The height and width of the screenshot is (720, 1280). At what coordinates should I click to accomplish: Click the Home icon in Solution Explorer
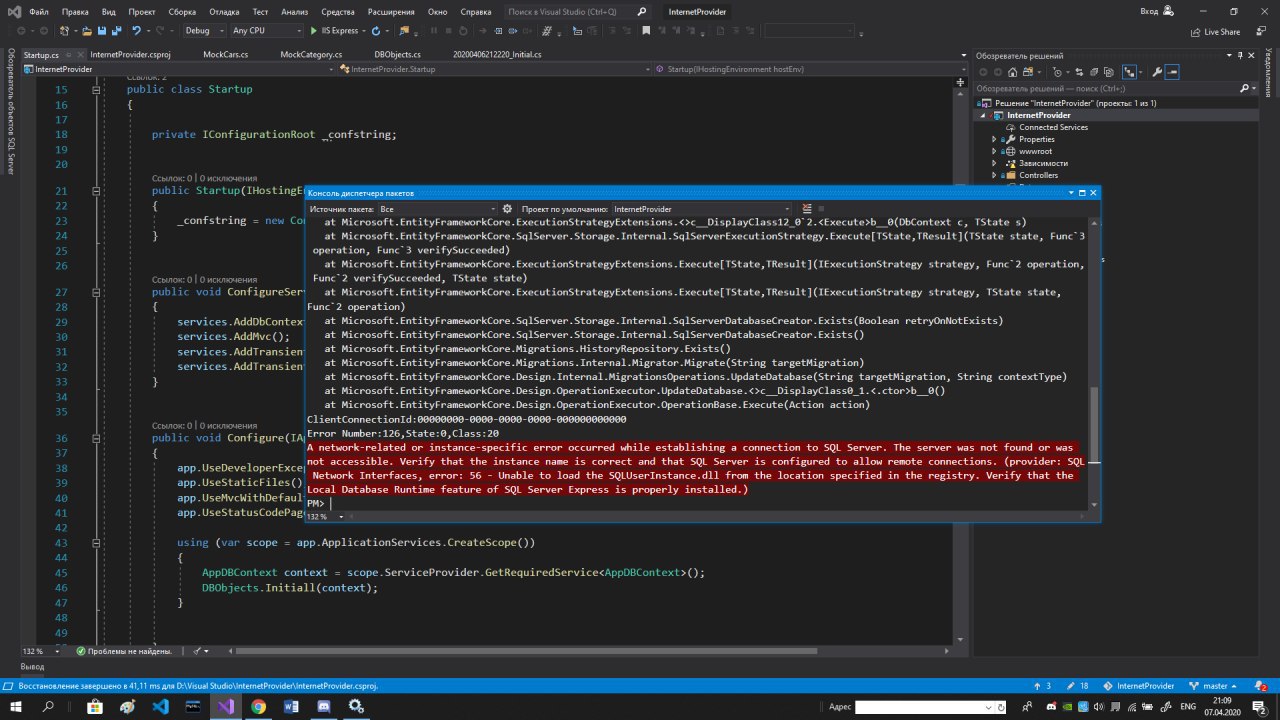click(1013, 72)
